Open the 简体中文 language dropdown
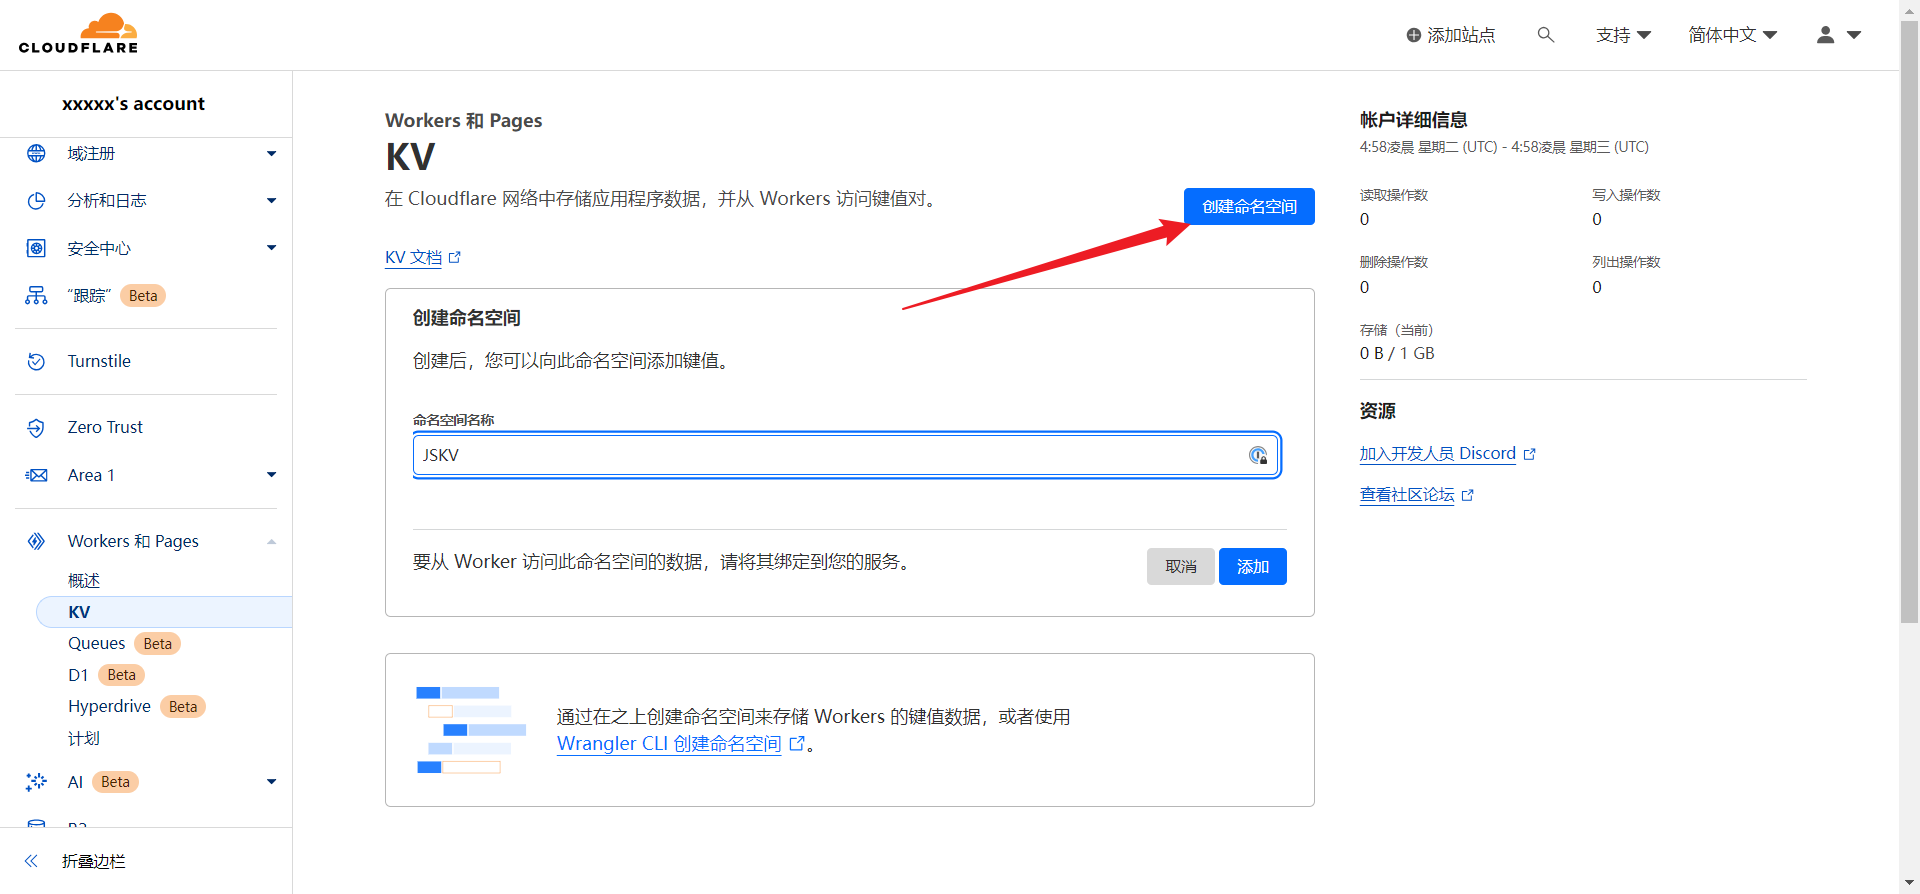 (1732, 35)
